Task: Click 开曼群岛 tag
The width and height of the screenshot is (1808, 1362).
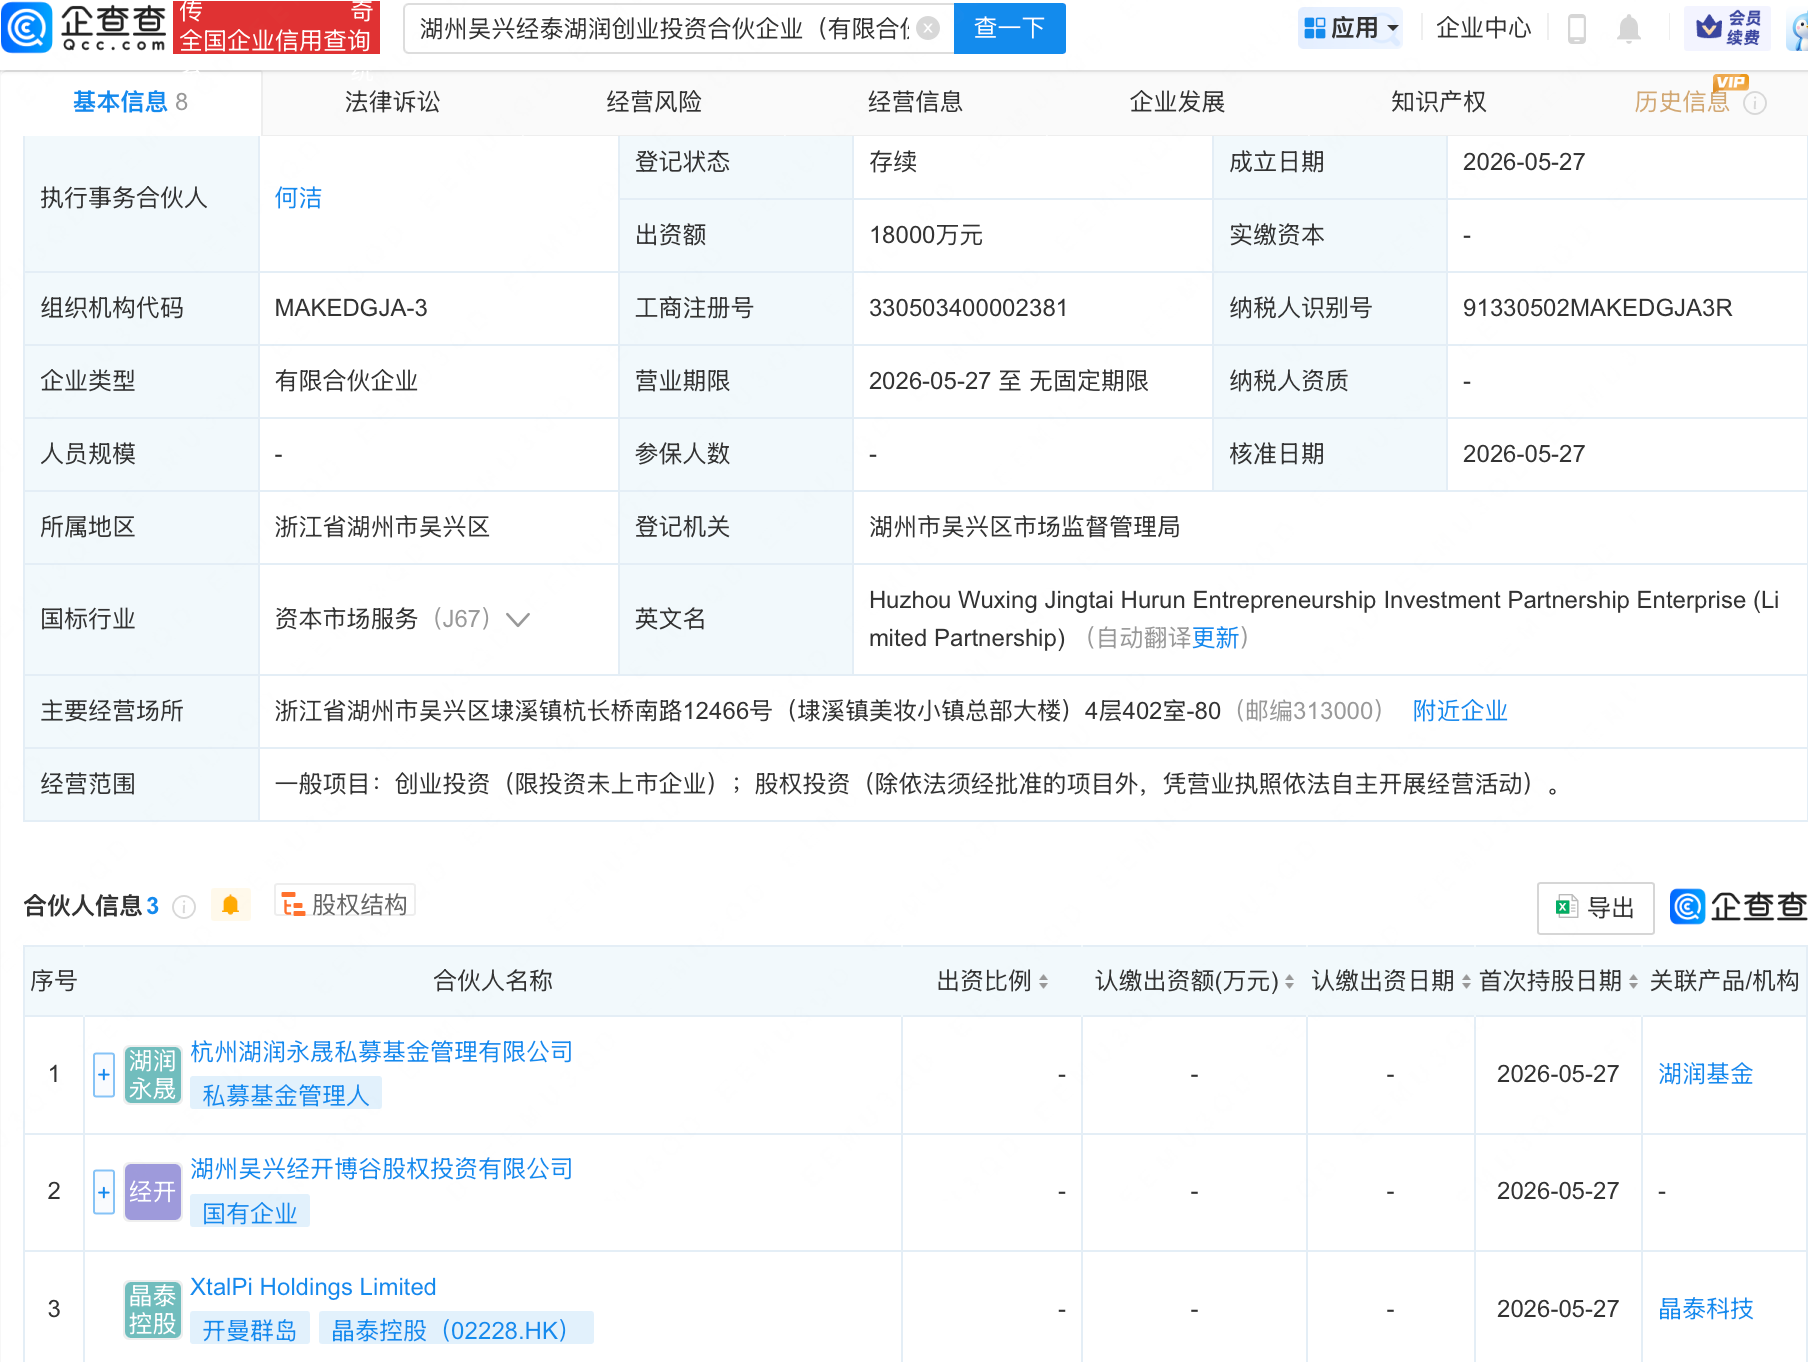Action: pos(250,1330)
